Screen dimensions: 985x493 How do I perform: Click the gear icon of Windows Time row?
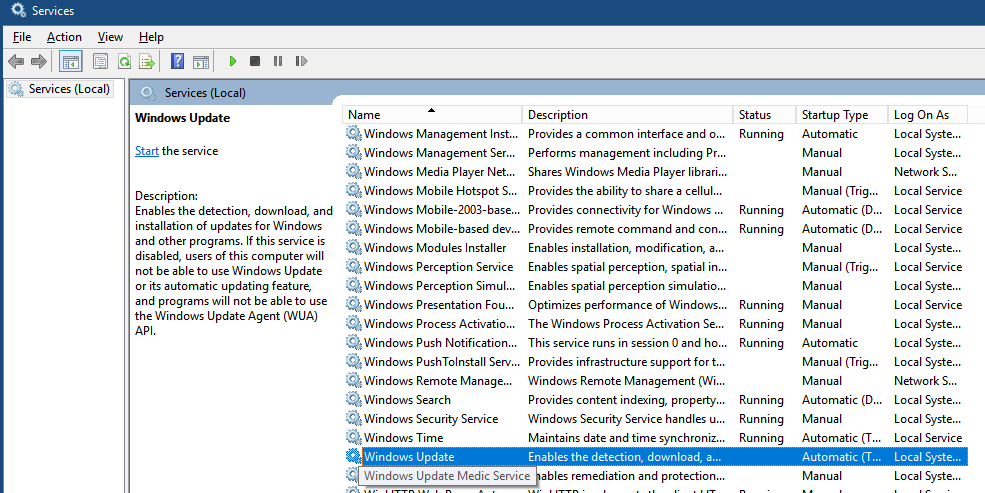pyautogui.click(x=354, y=438)
